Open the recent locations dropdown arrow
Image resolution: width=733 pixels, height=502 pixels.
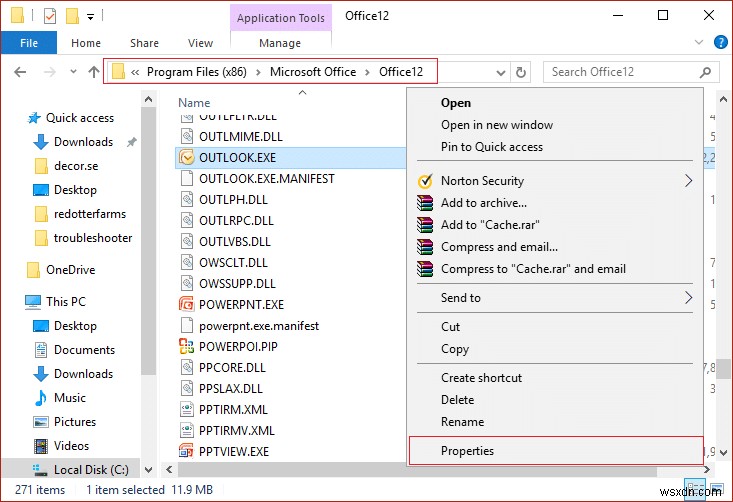73,72
